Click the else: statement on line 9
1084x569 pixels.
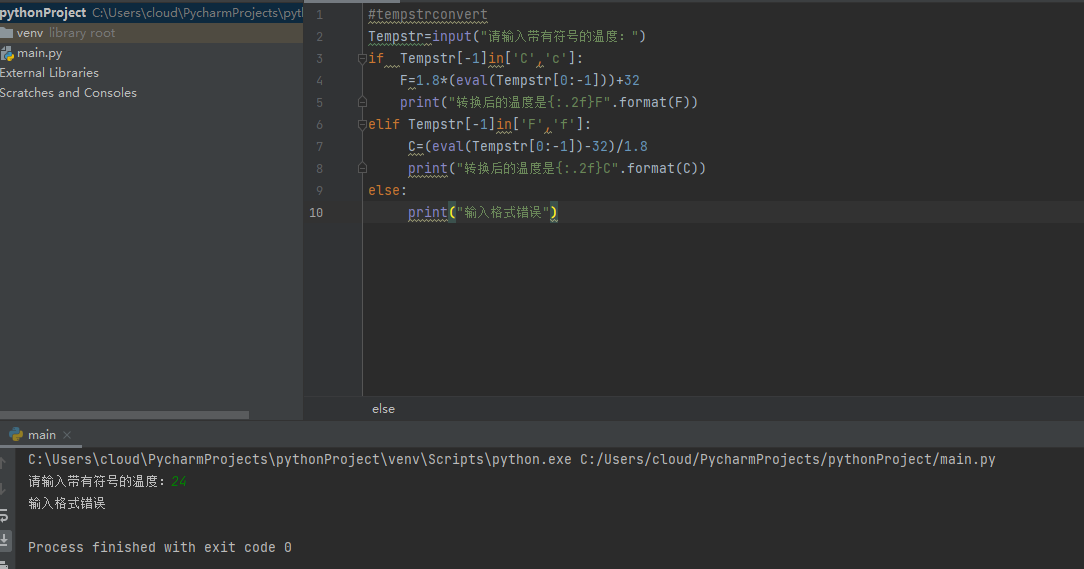click(387, 190)
